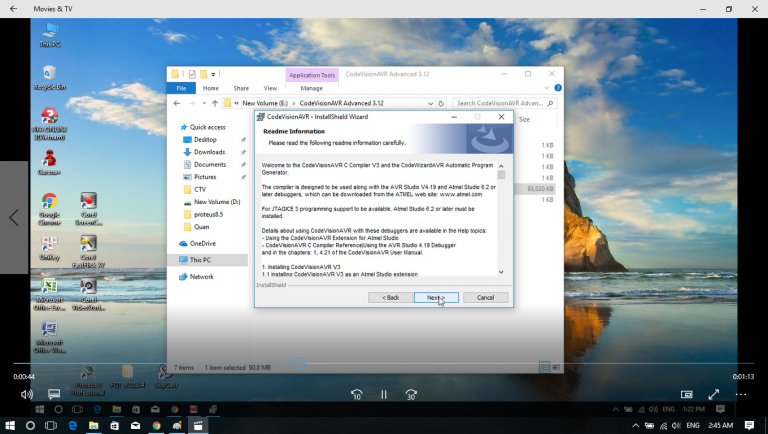Viewport: 768px width, 434px height.
Task: Open File Explorer from the taskbar
Action: point(93,425)
